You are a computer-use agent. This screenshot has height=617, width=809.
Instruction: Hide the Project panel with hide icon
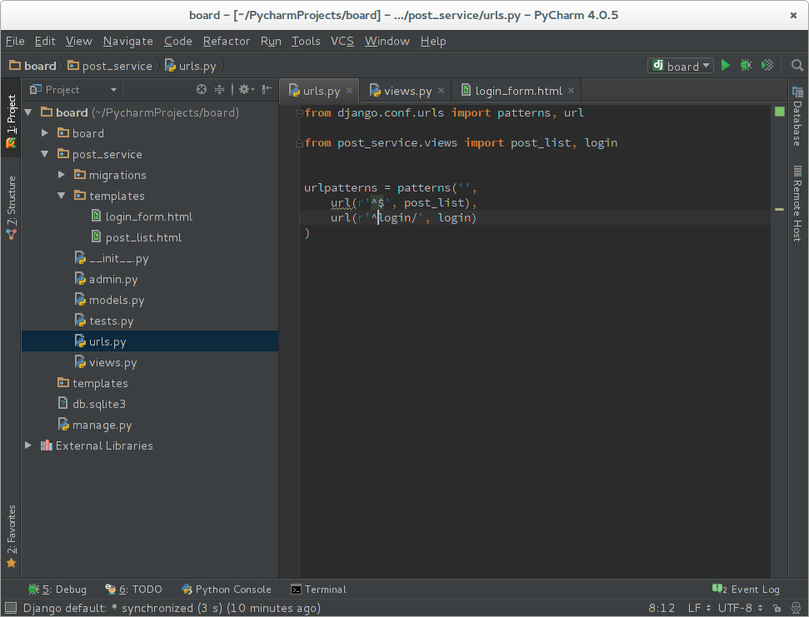click(x=267, y=89)
